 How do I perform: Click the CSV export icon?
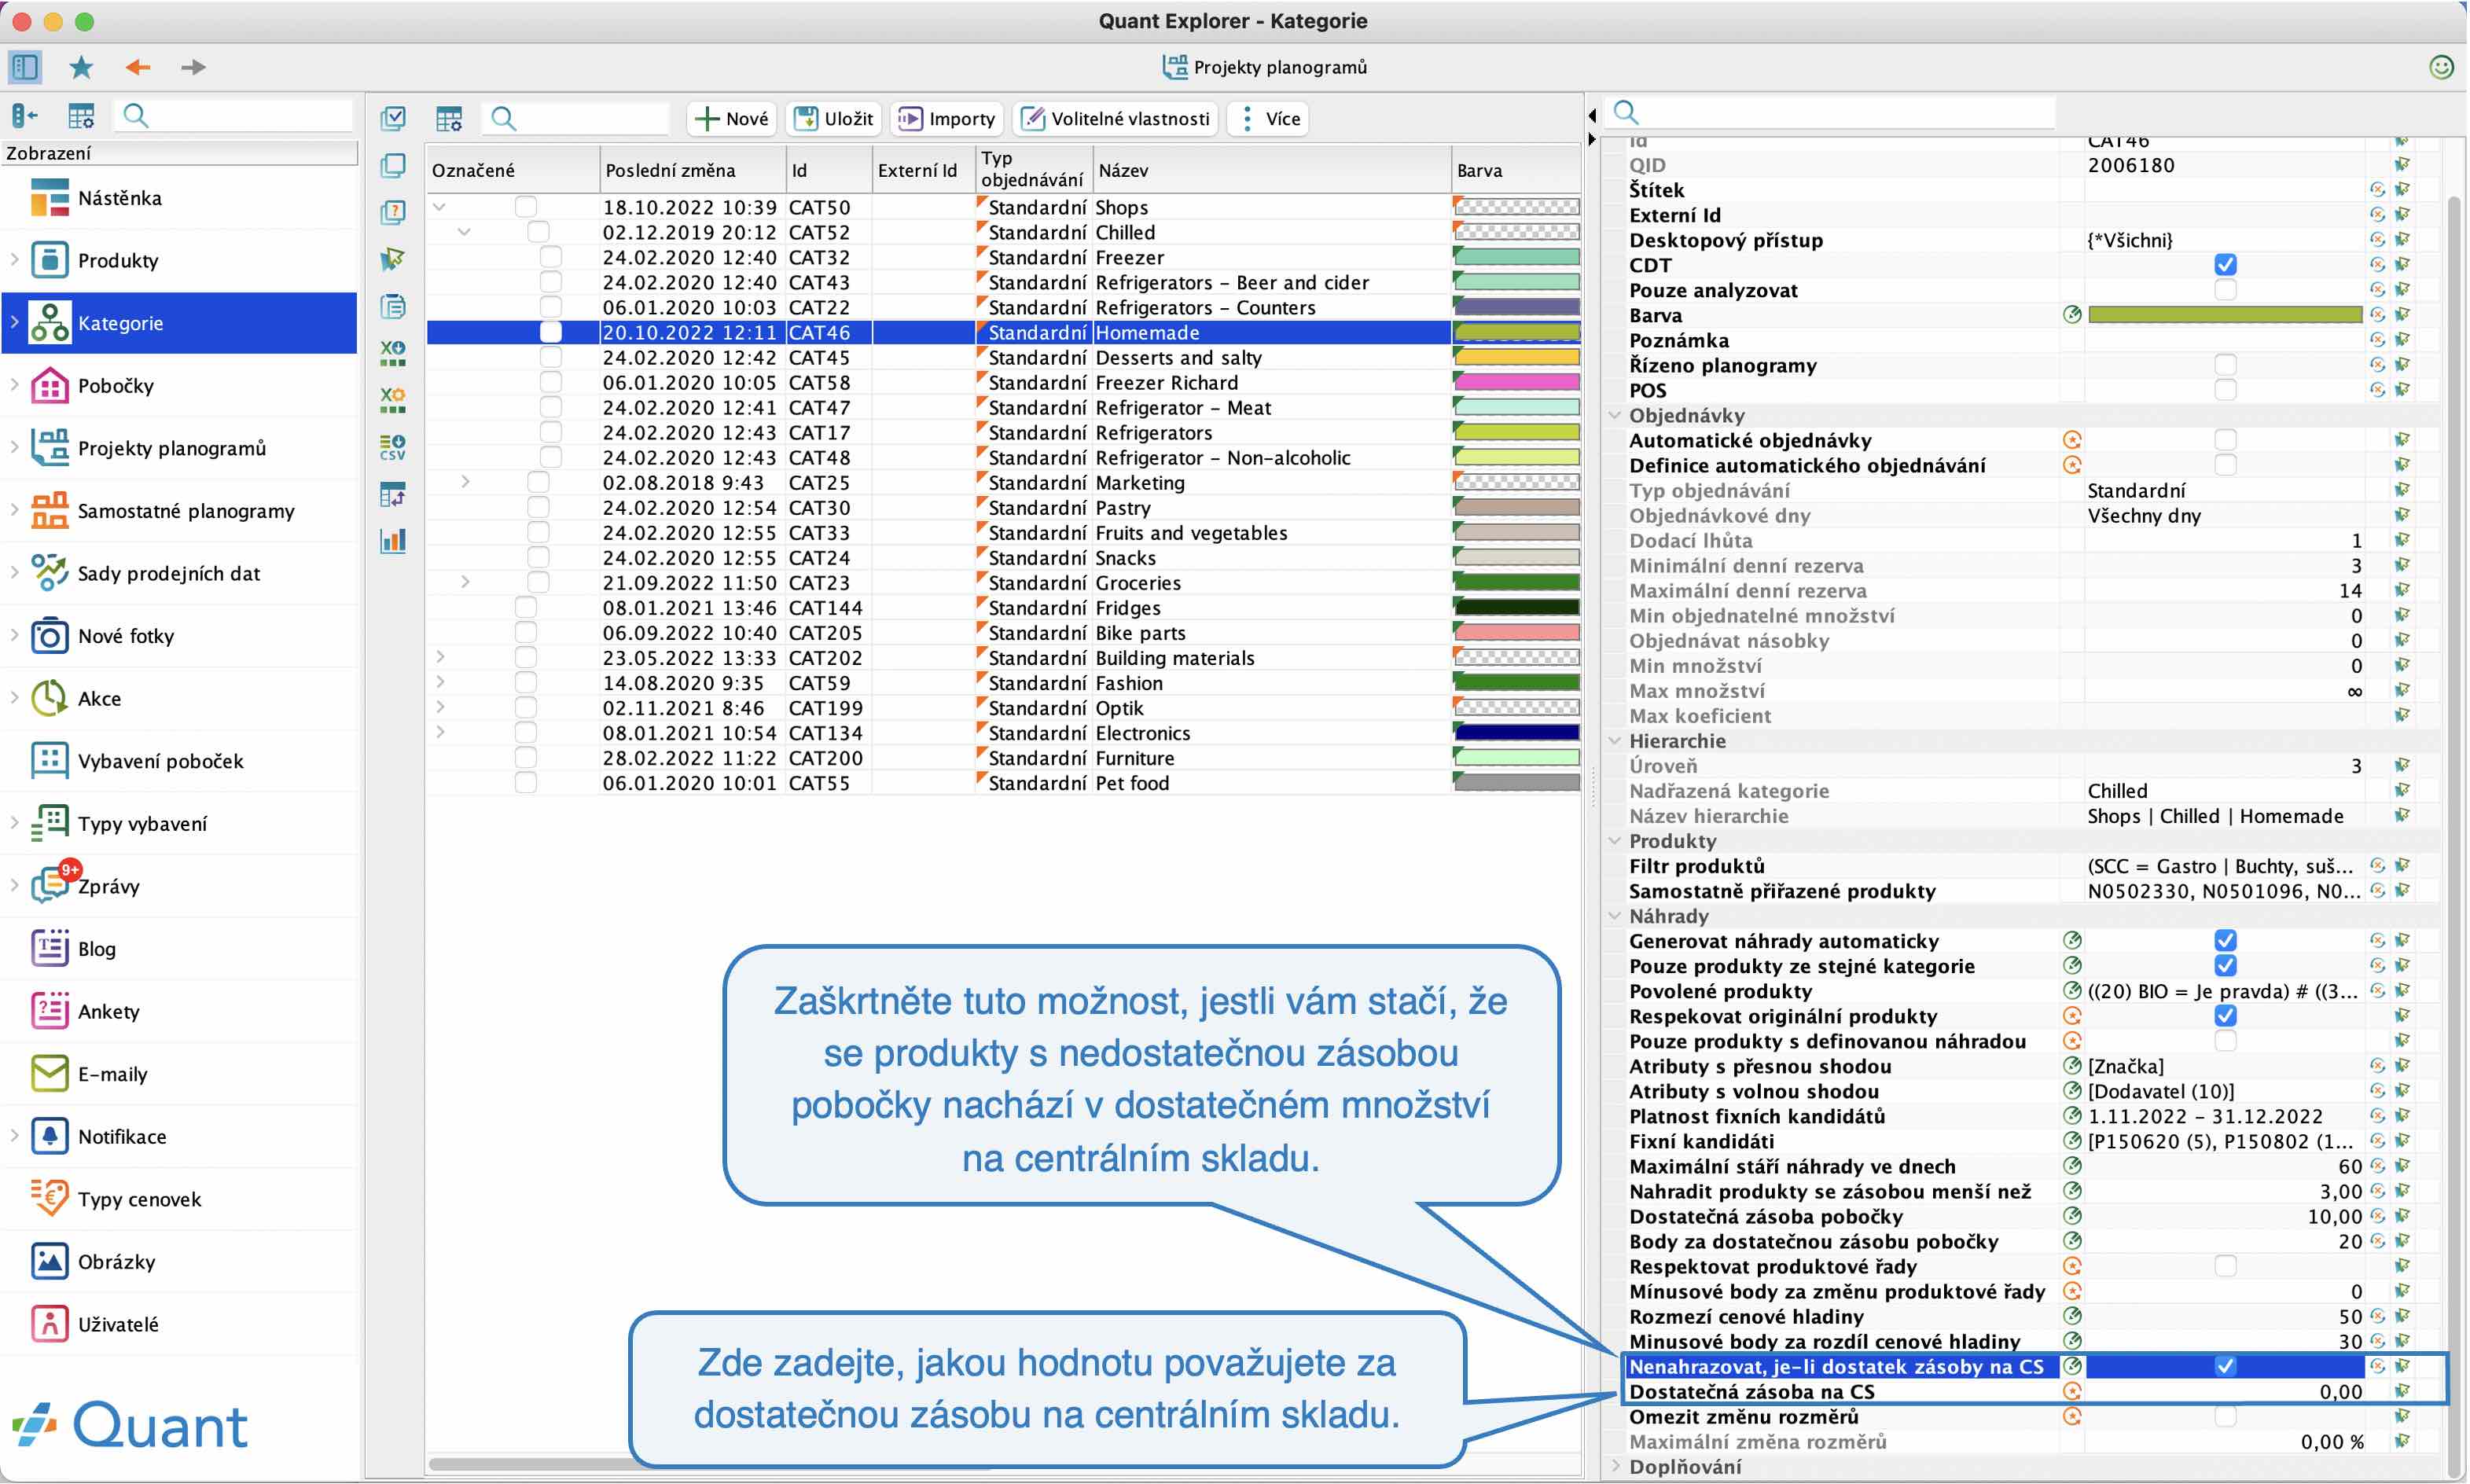coord(393,446)
